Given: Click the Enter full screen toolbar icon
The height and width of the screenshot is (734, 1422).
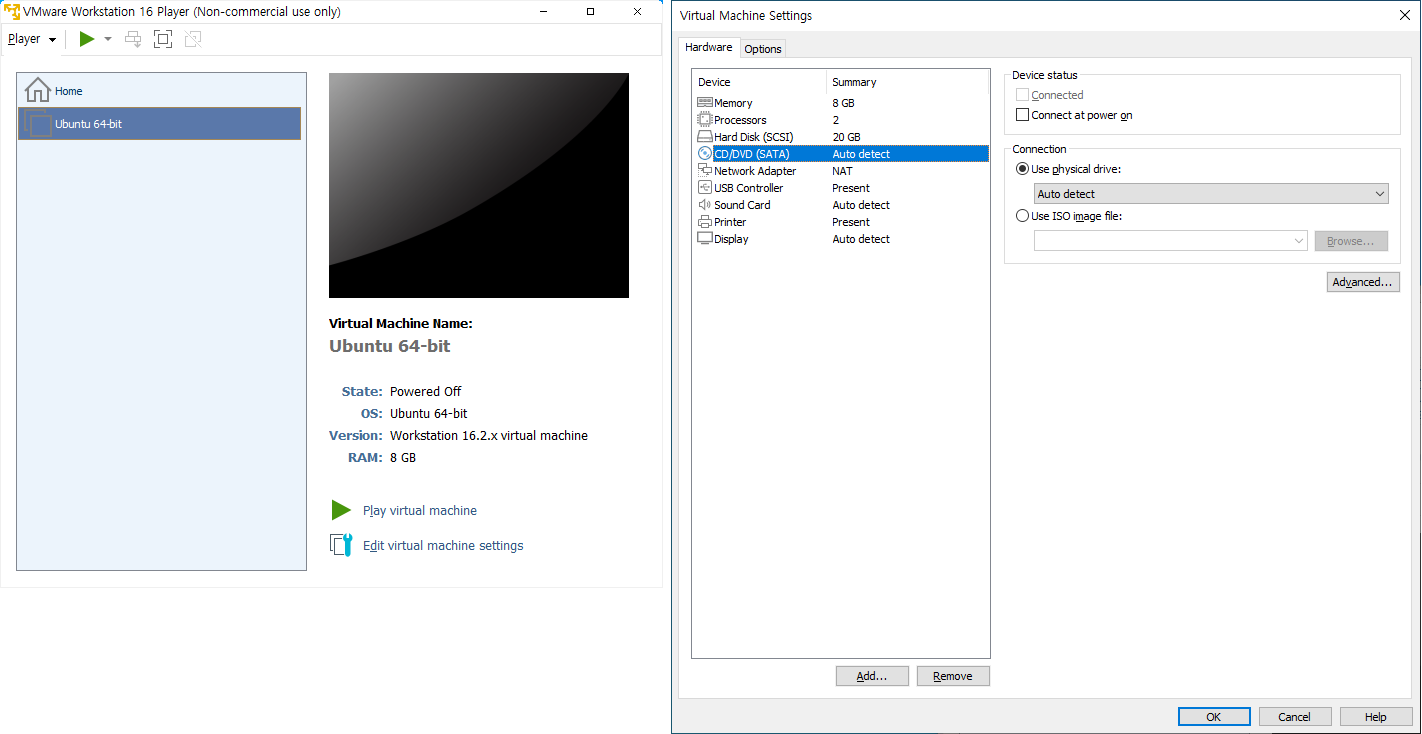Looking at the screenshot, I should [163, 39].
